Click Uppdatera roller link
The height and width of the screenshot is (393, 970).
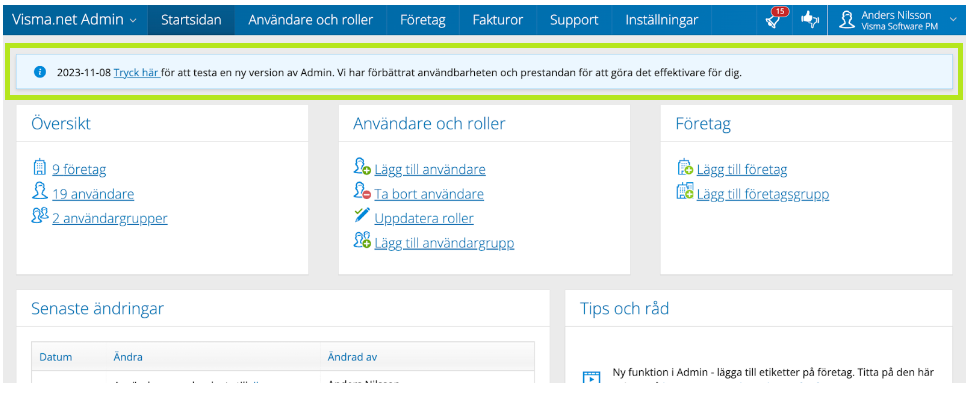click(424, 218)
